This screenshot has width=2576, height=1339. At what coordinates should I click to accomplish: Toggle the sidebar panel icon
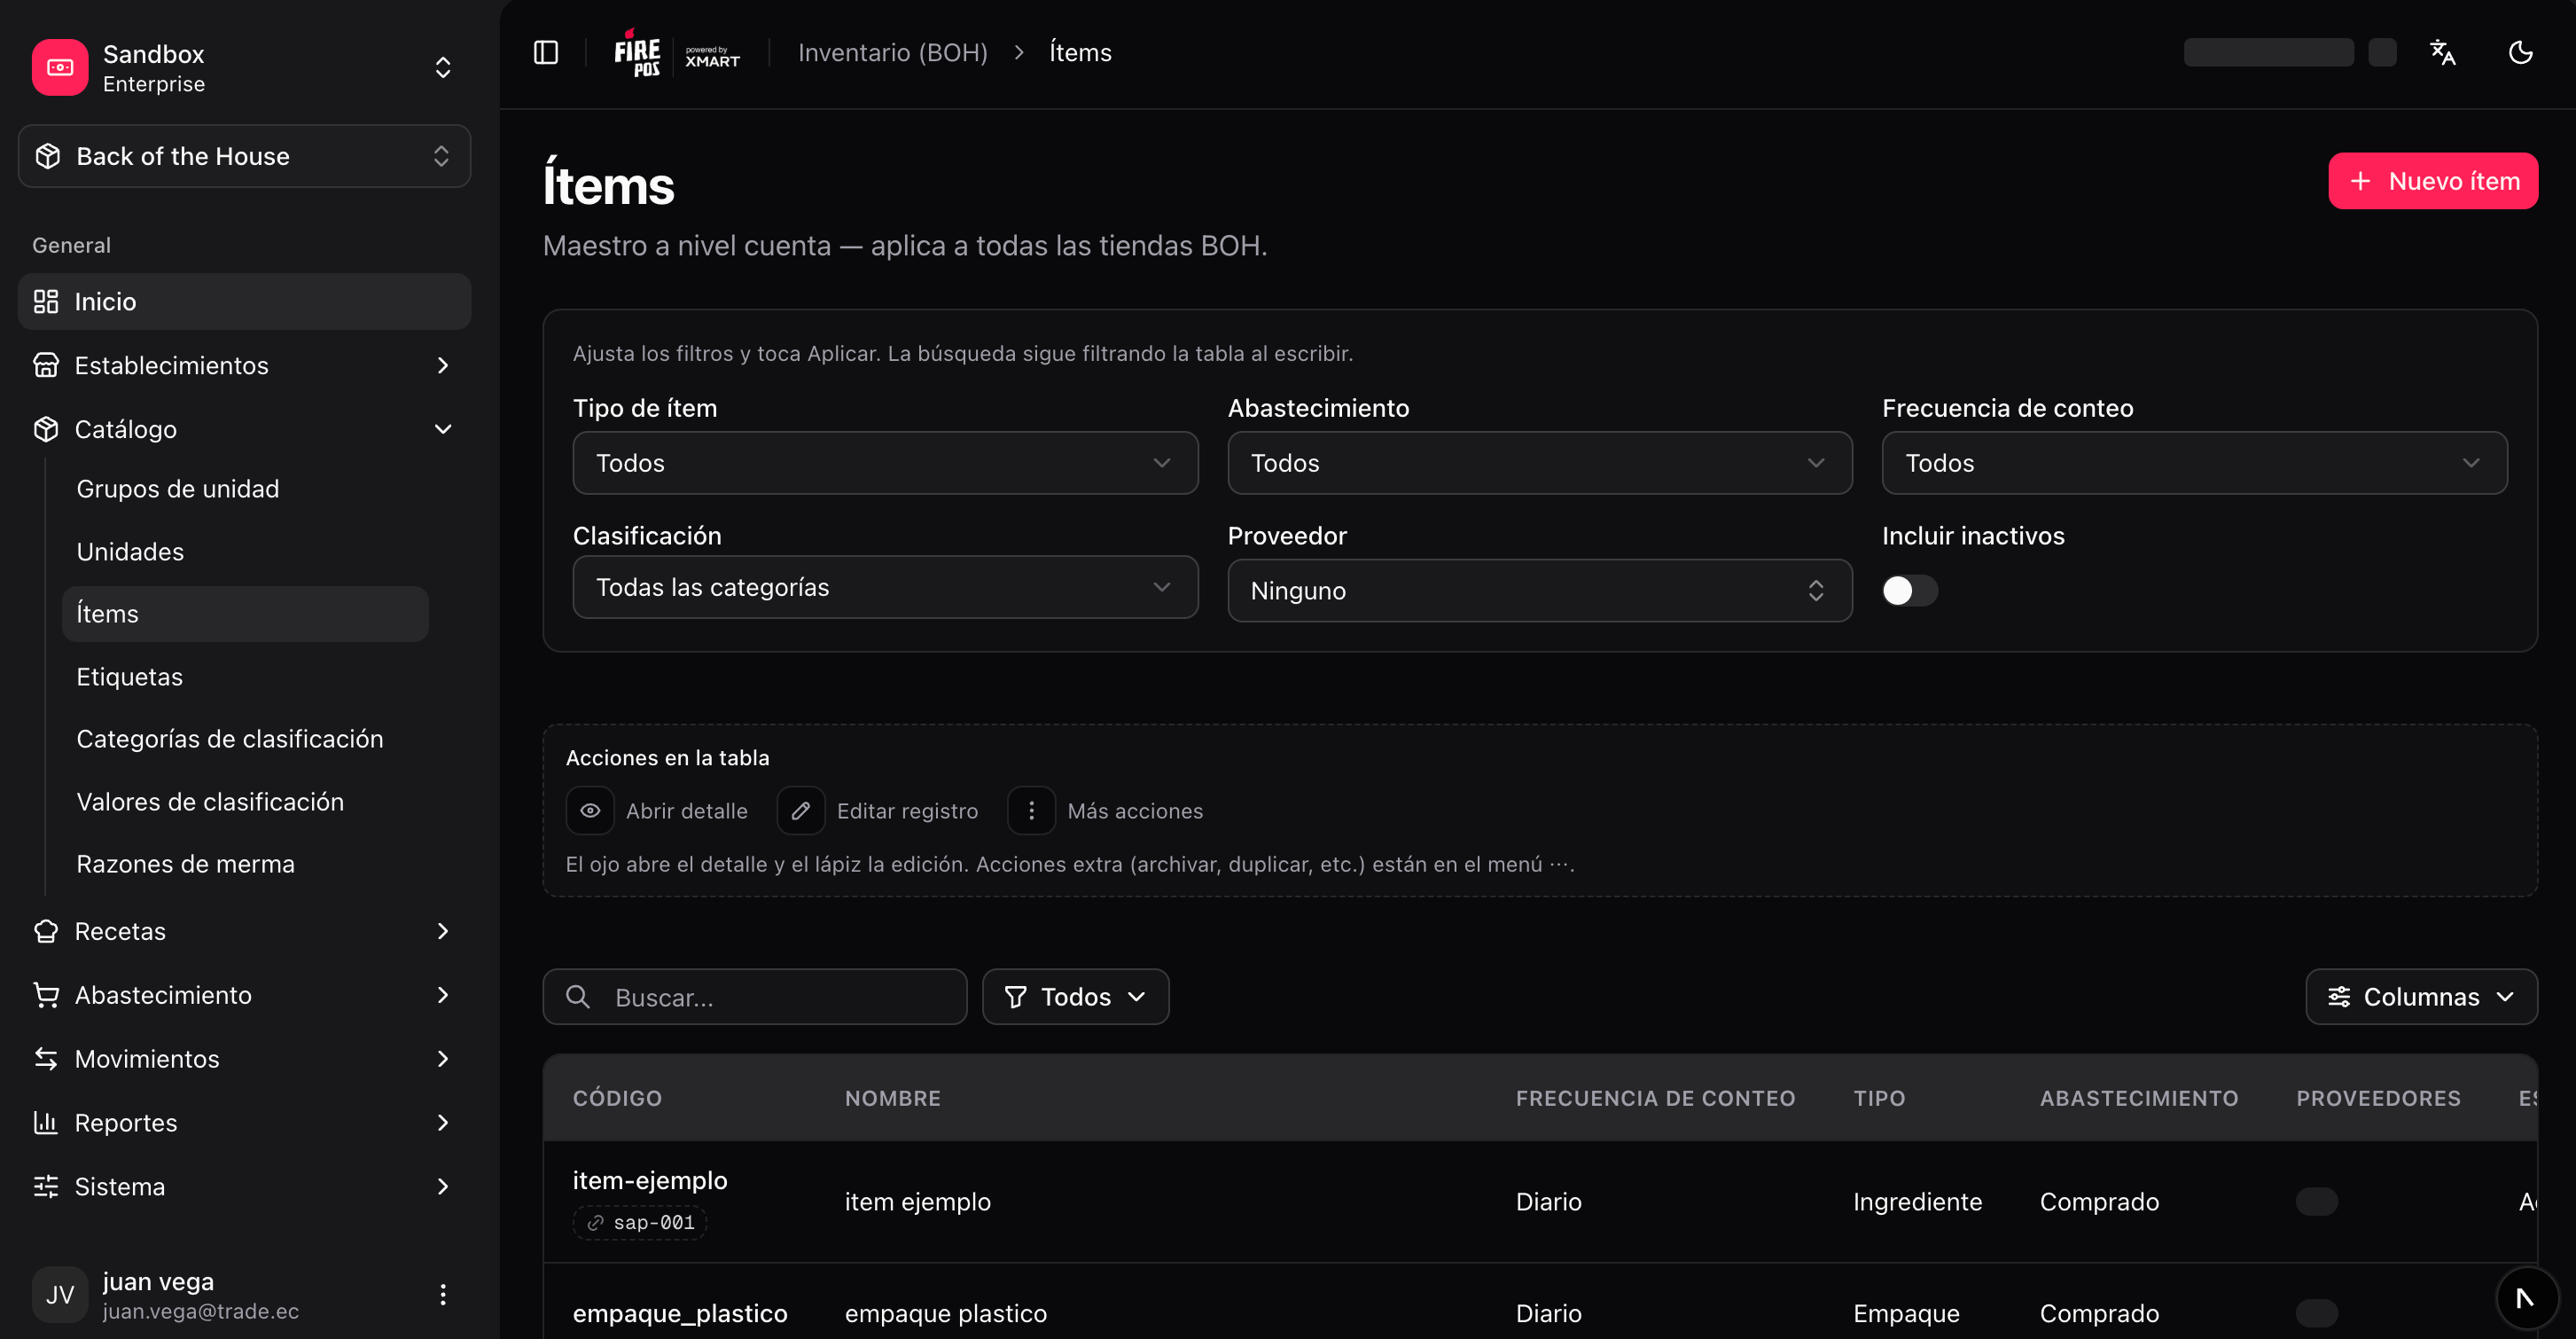pyautogui.click(x=545, y=52)
